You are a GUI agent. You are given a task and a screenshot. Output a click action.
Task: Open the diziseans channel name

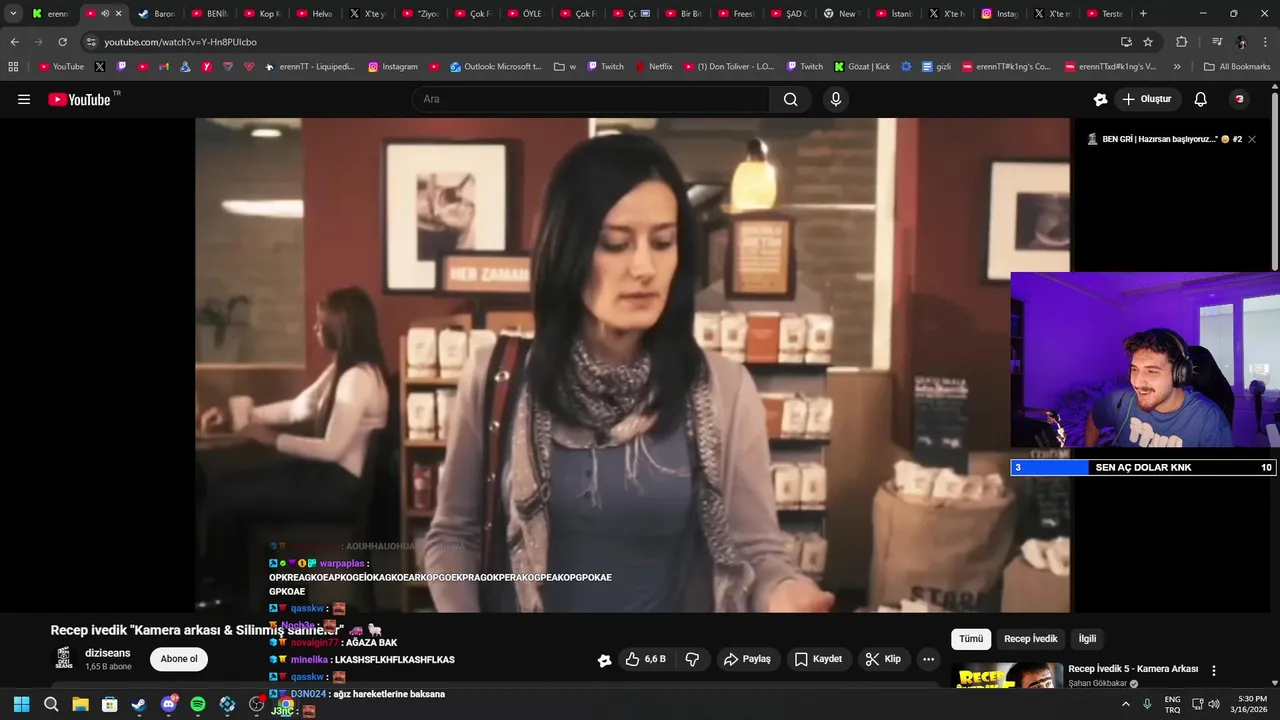108,653
